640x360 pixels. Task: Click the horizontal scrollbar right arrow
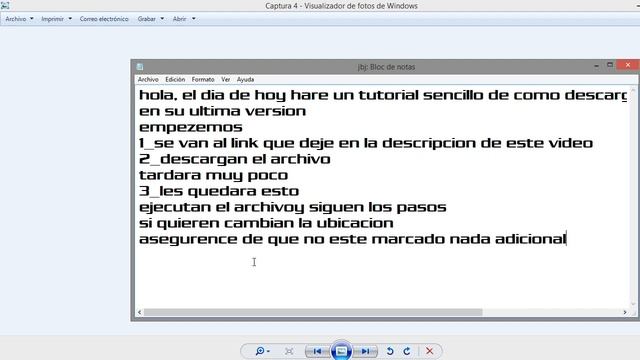click(625, 312)
